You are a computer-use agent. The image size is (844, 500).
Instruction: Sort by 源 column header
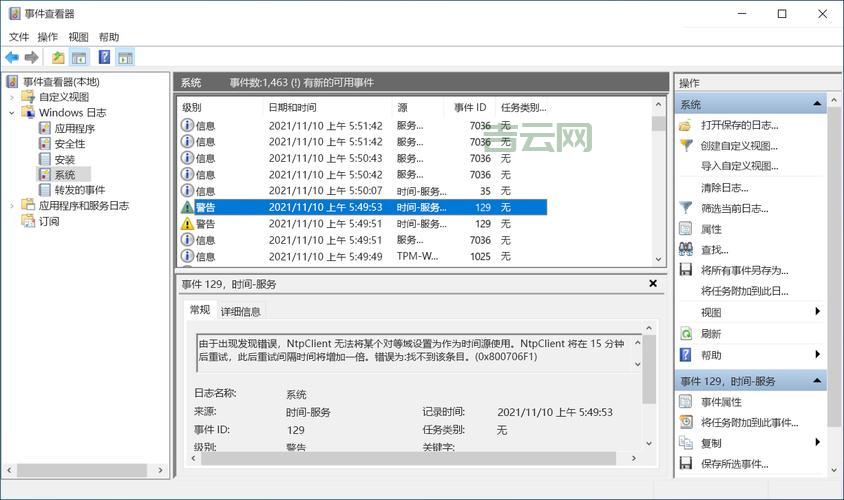(418, 108)
